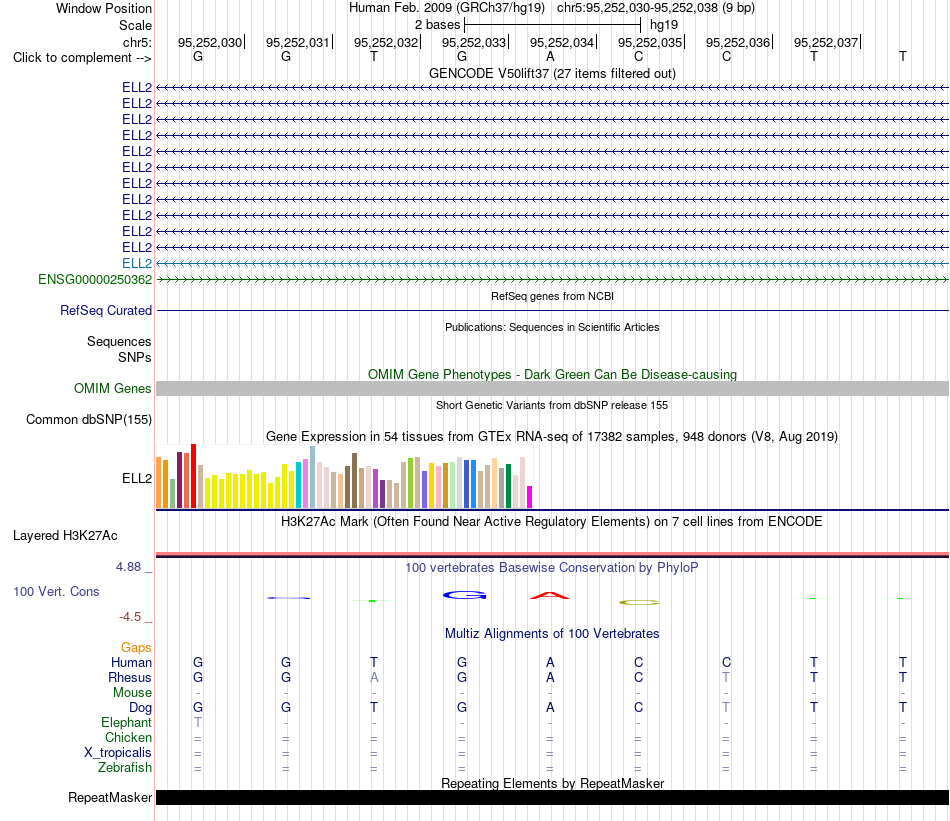Click the orange Gaps label
Image resolution: width=950 pixels, height=821 pixels.
[136, 648]
